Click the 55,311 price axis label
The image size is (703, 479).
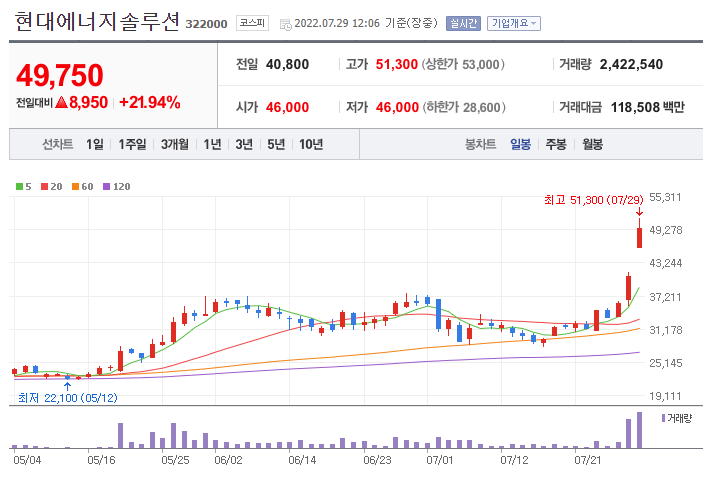pos(665,197)
